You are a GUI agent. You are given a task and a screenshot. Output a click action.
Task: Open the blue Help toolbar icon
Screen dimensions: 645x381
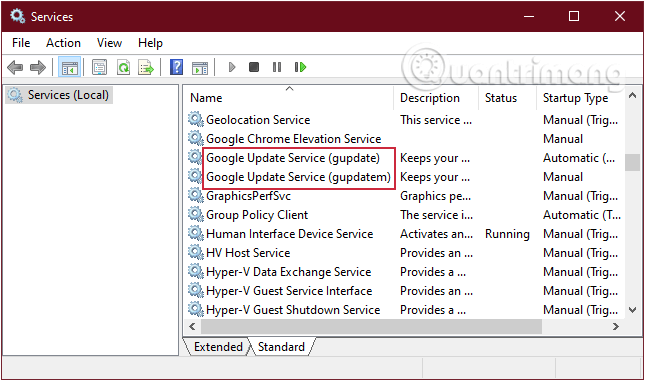[x=176, y=67]
